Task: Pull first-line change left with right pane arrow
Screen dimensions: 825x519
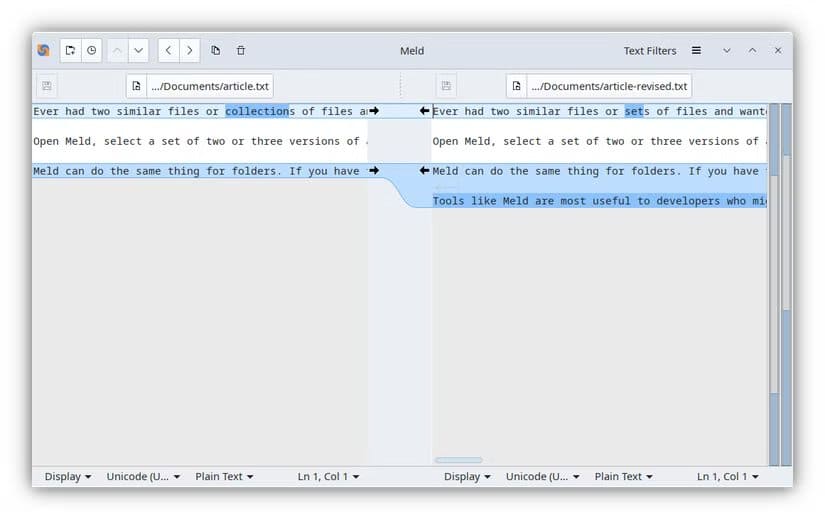Action: [x=424, y=111]
